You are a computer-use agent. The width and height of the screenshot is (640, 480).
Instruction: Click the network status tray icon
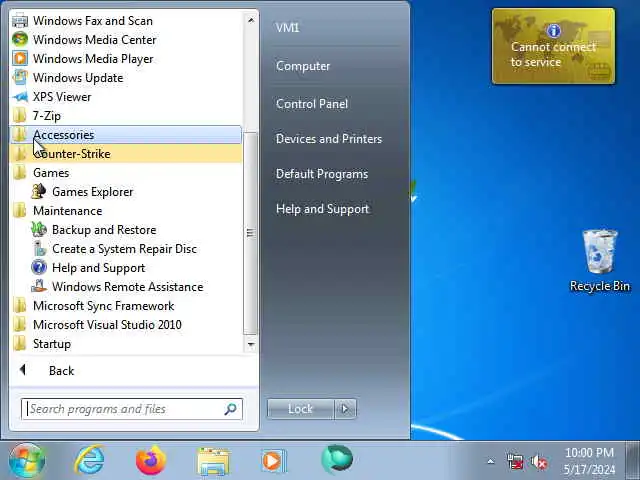(515, 462)
